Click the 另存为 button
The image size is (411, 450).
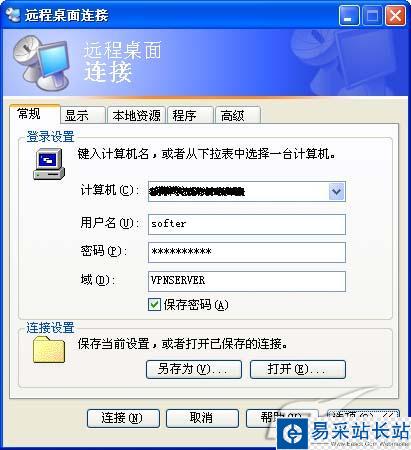pos(194,369)
